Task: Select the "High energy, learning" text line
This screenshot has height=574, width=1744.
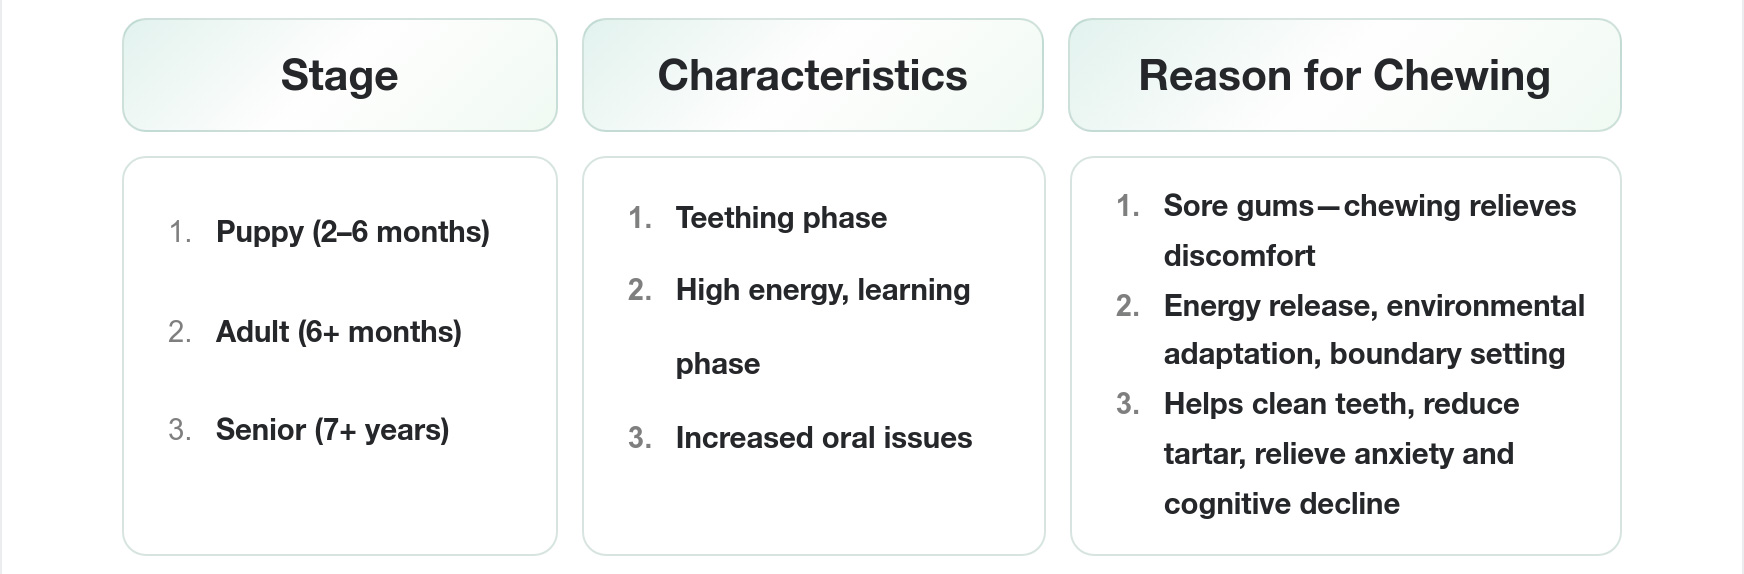Action: click(x=822, y=290)
